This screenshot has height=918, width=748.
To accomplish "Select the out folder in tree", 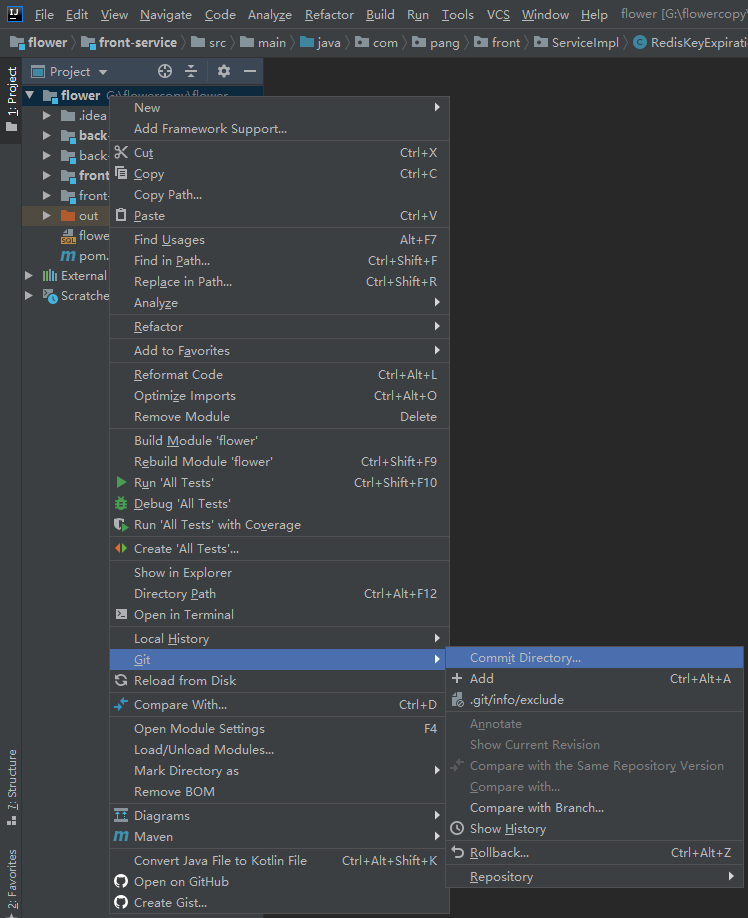I will (x=66, y=215).
